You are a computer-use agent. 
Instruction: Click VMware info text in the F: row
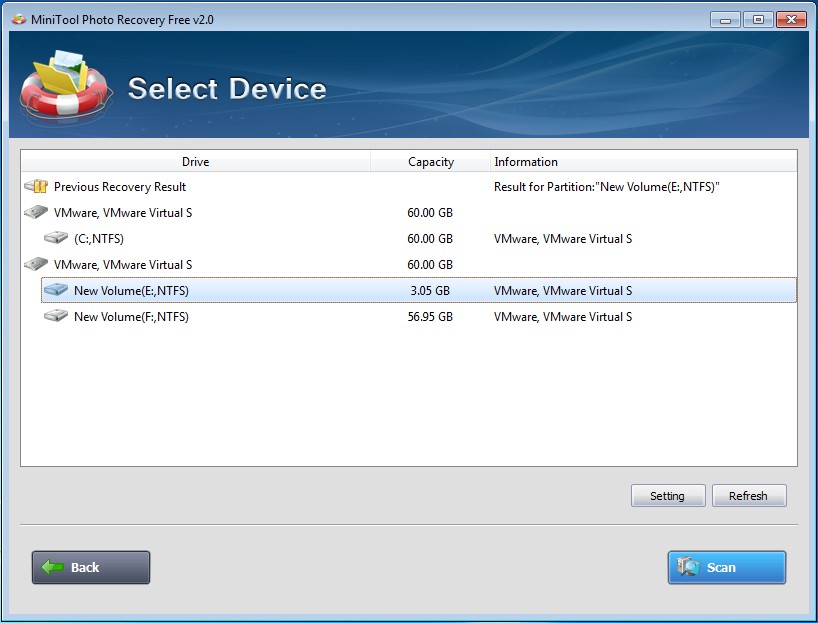563,317
